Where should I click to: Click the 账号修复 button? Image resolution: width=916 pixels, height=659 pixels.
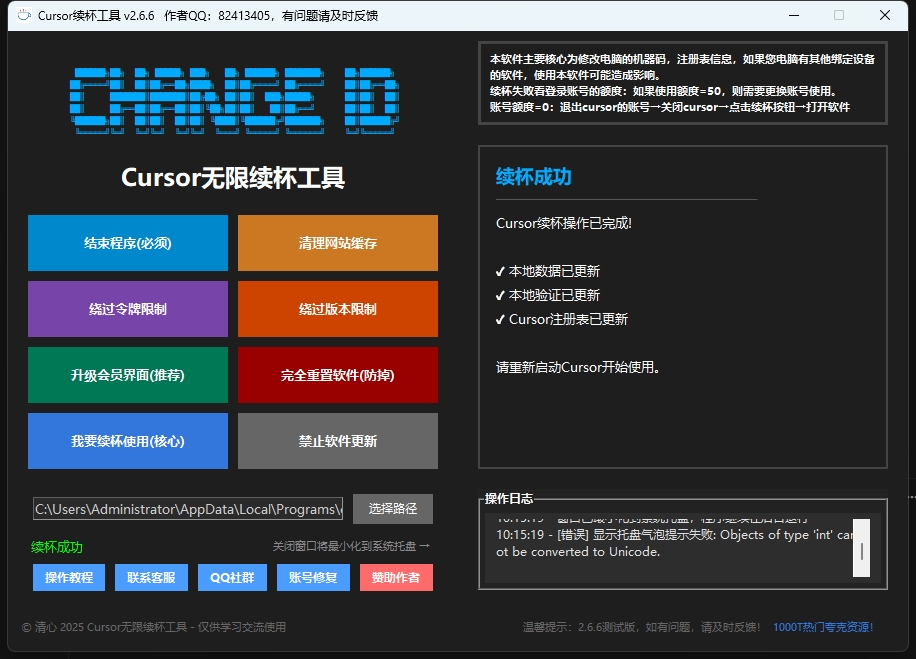pos(312,577)
